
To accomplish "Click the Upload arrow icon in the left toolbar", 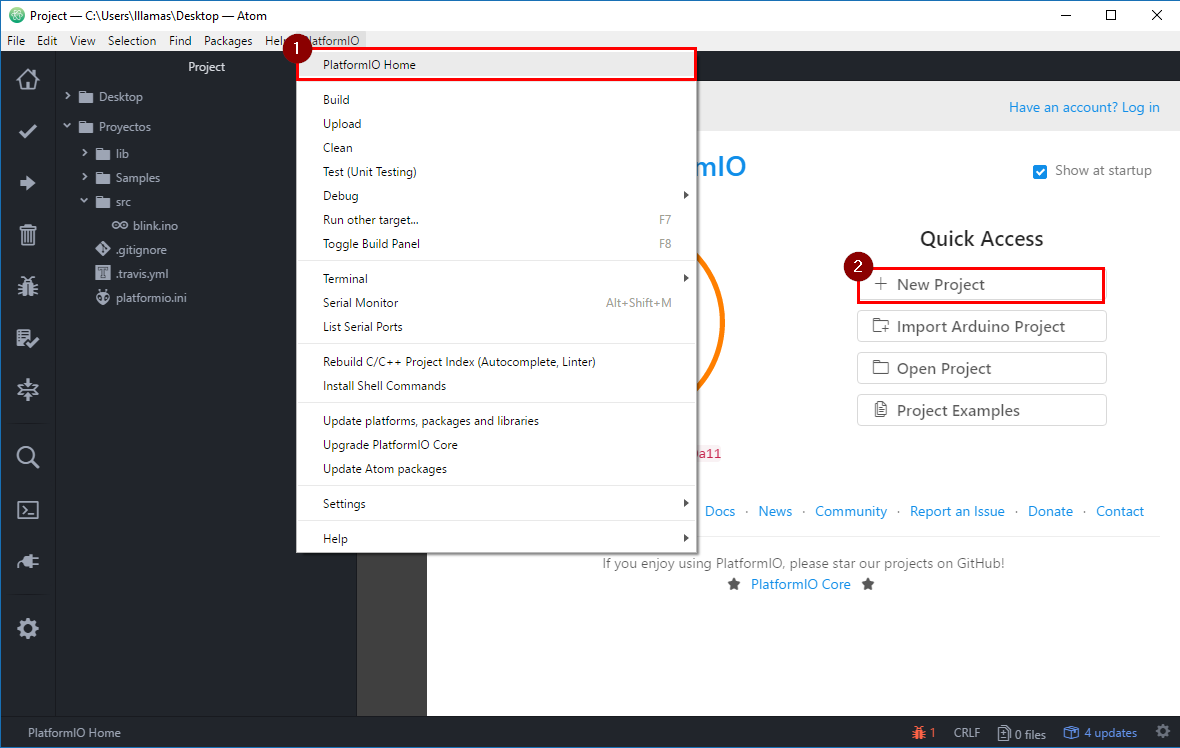I will (28, 183).
